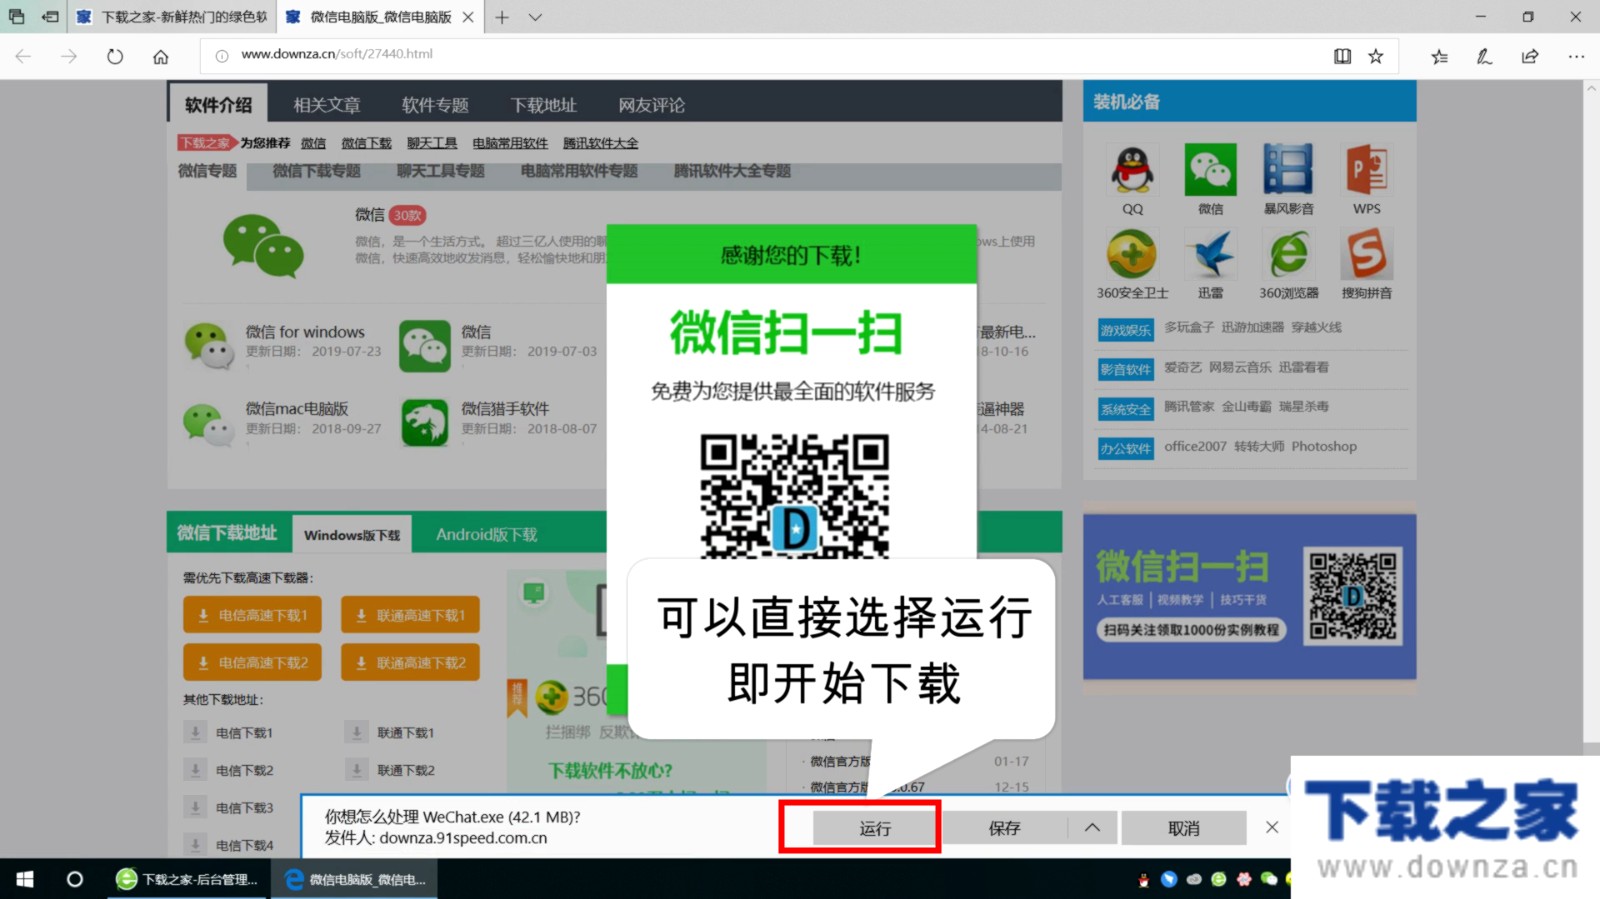Close the 微信电脑版 browser tab
The image size is (1600, 899).
pyautogui.click(x=468, y=17)
